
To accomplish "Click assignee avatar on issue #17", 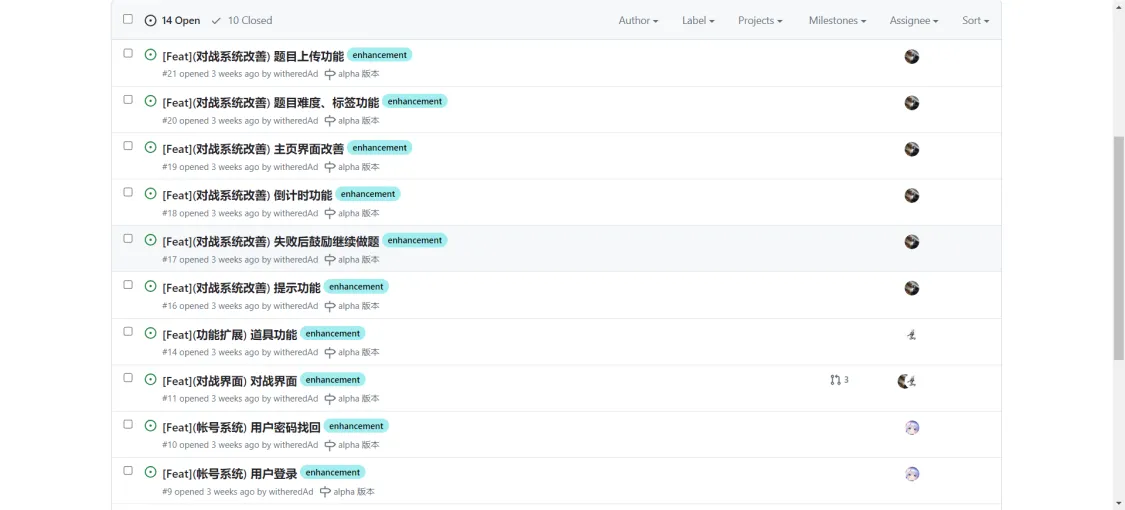I will (x=912, y=242).
